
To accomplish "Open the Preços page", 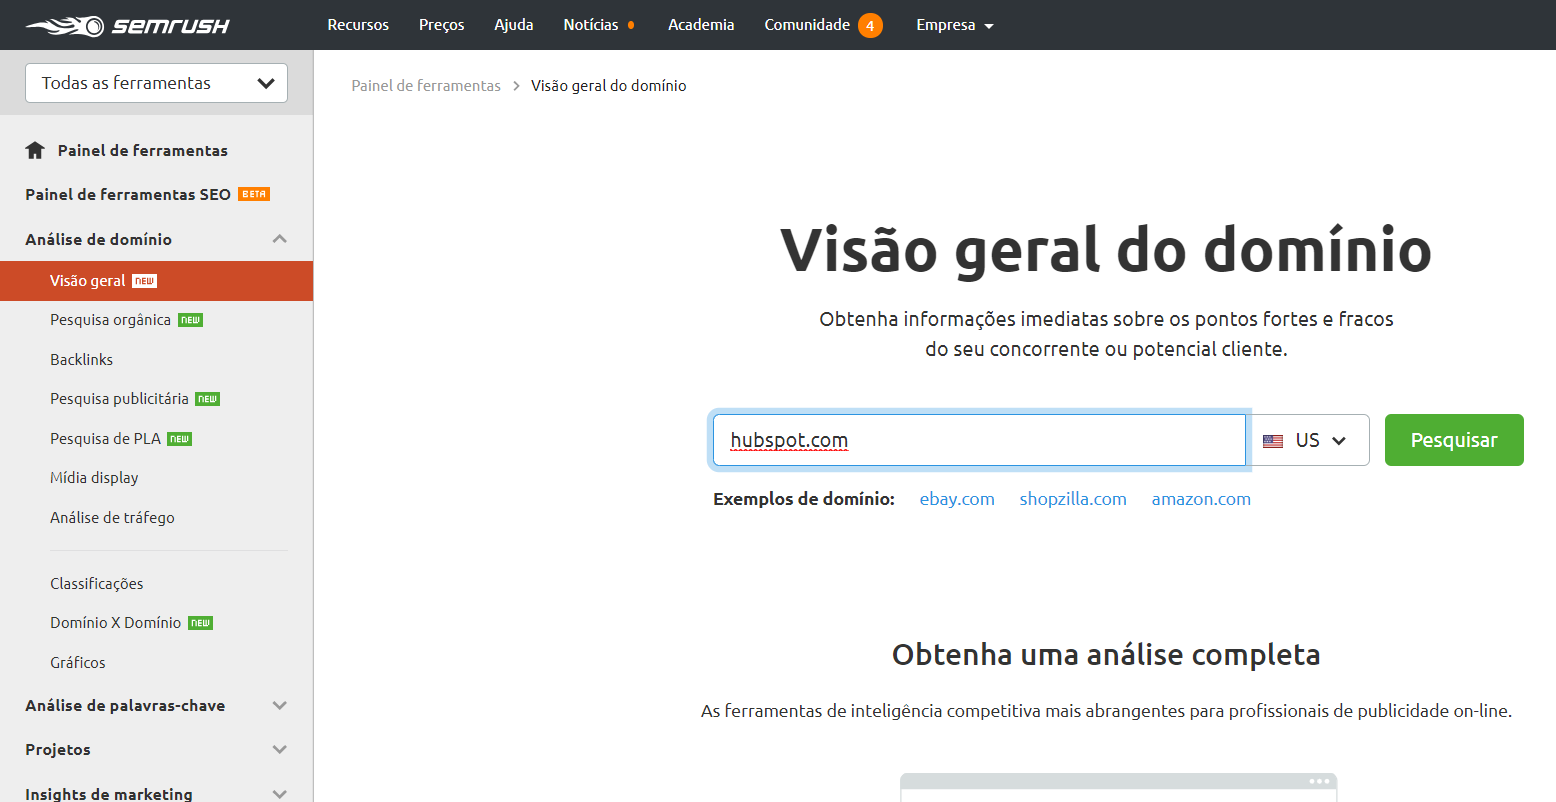I will coord(442,25).
